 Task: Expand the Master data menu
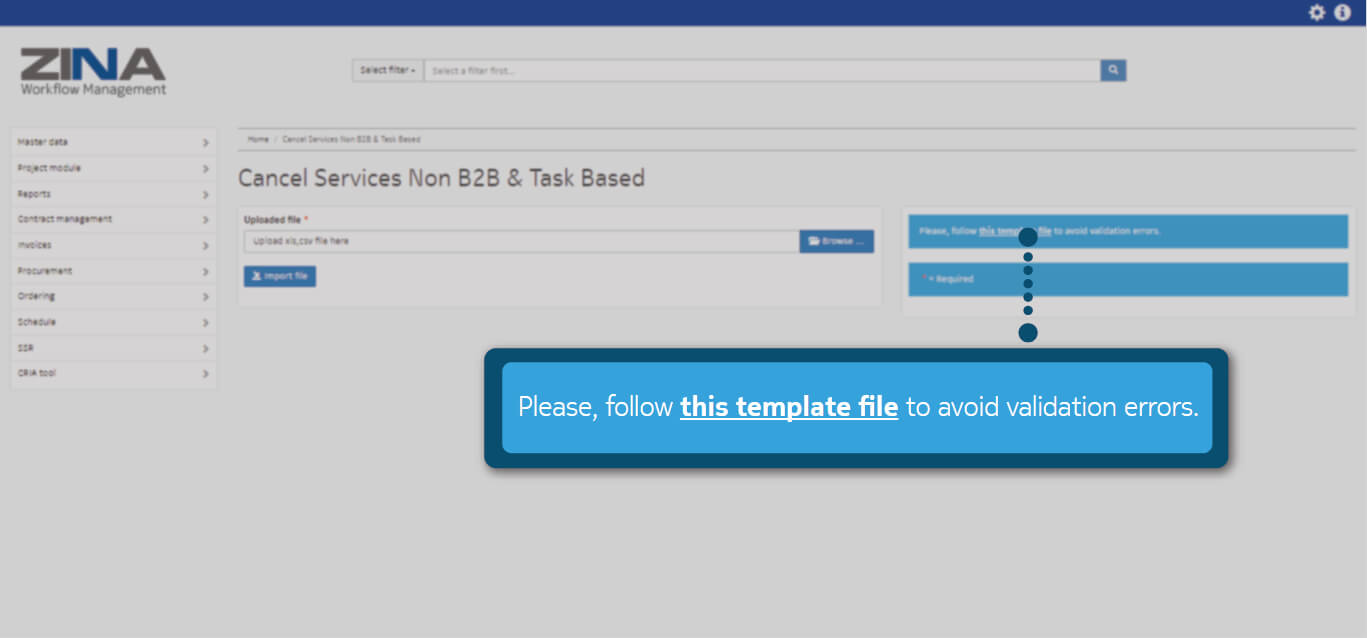[113, 142]
